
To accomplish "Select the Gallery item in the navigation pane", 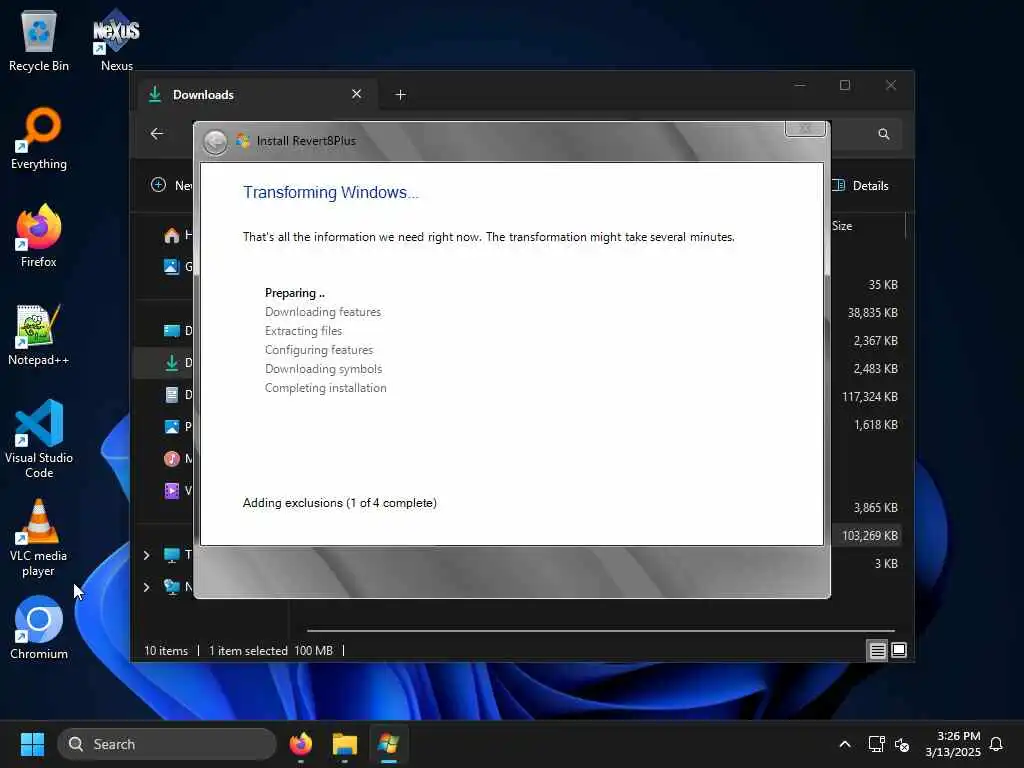I will (x=177, y=266).
